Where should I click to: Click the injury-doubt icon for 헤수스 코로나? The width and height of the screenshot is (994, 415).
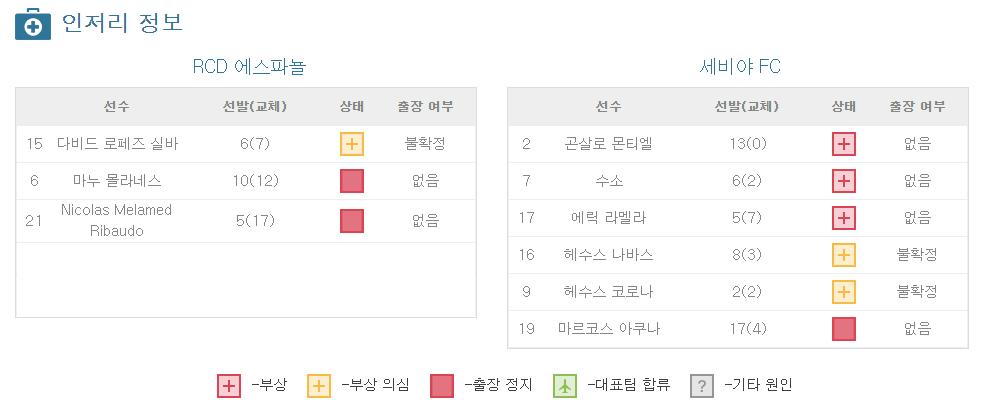tap(844, 292)
